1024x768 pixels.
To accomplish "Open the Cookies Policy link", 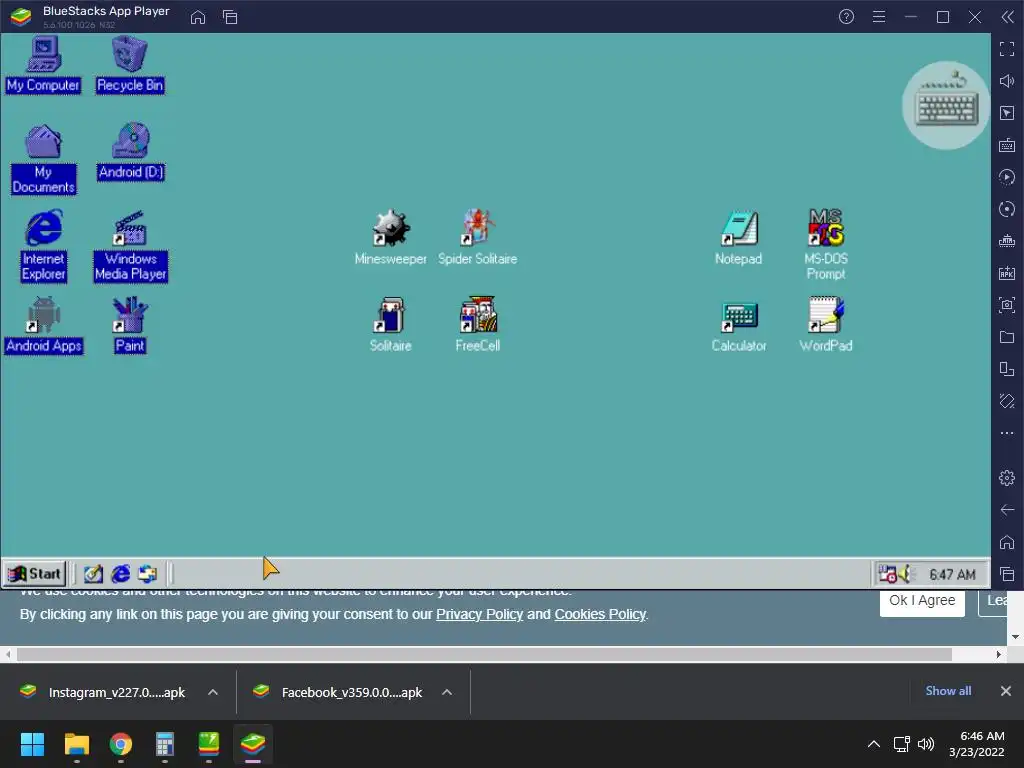I will click(x=600, y=615).
